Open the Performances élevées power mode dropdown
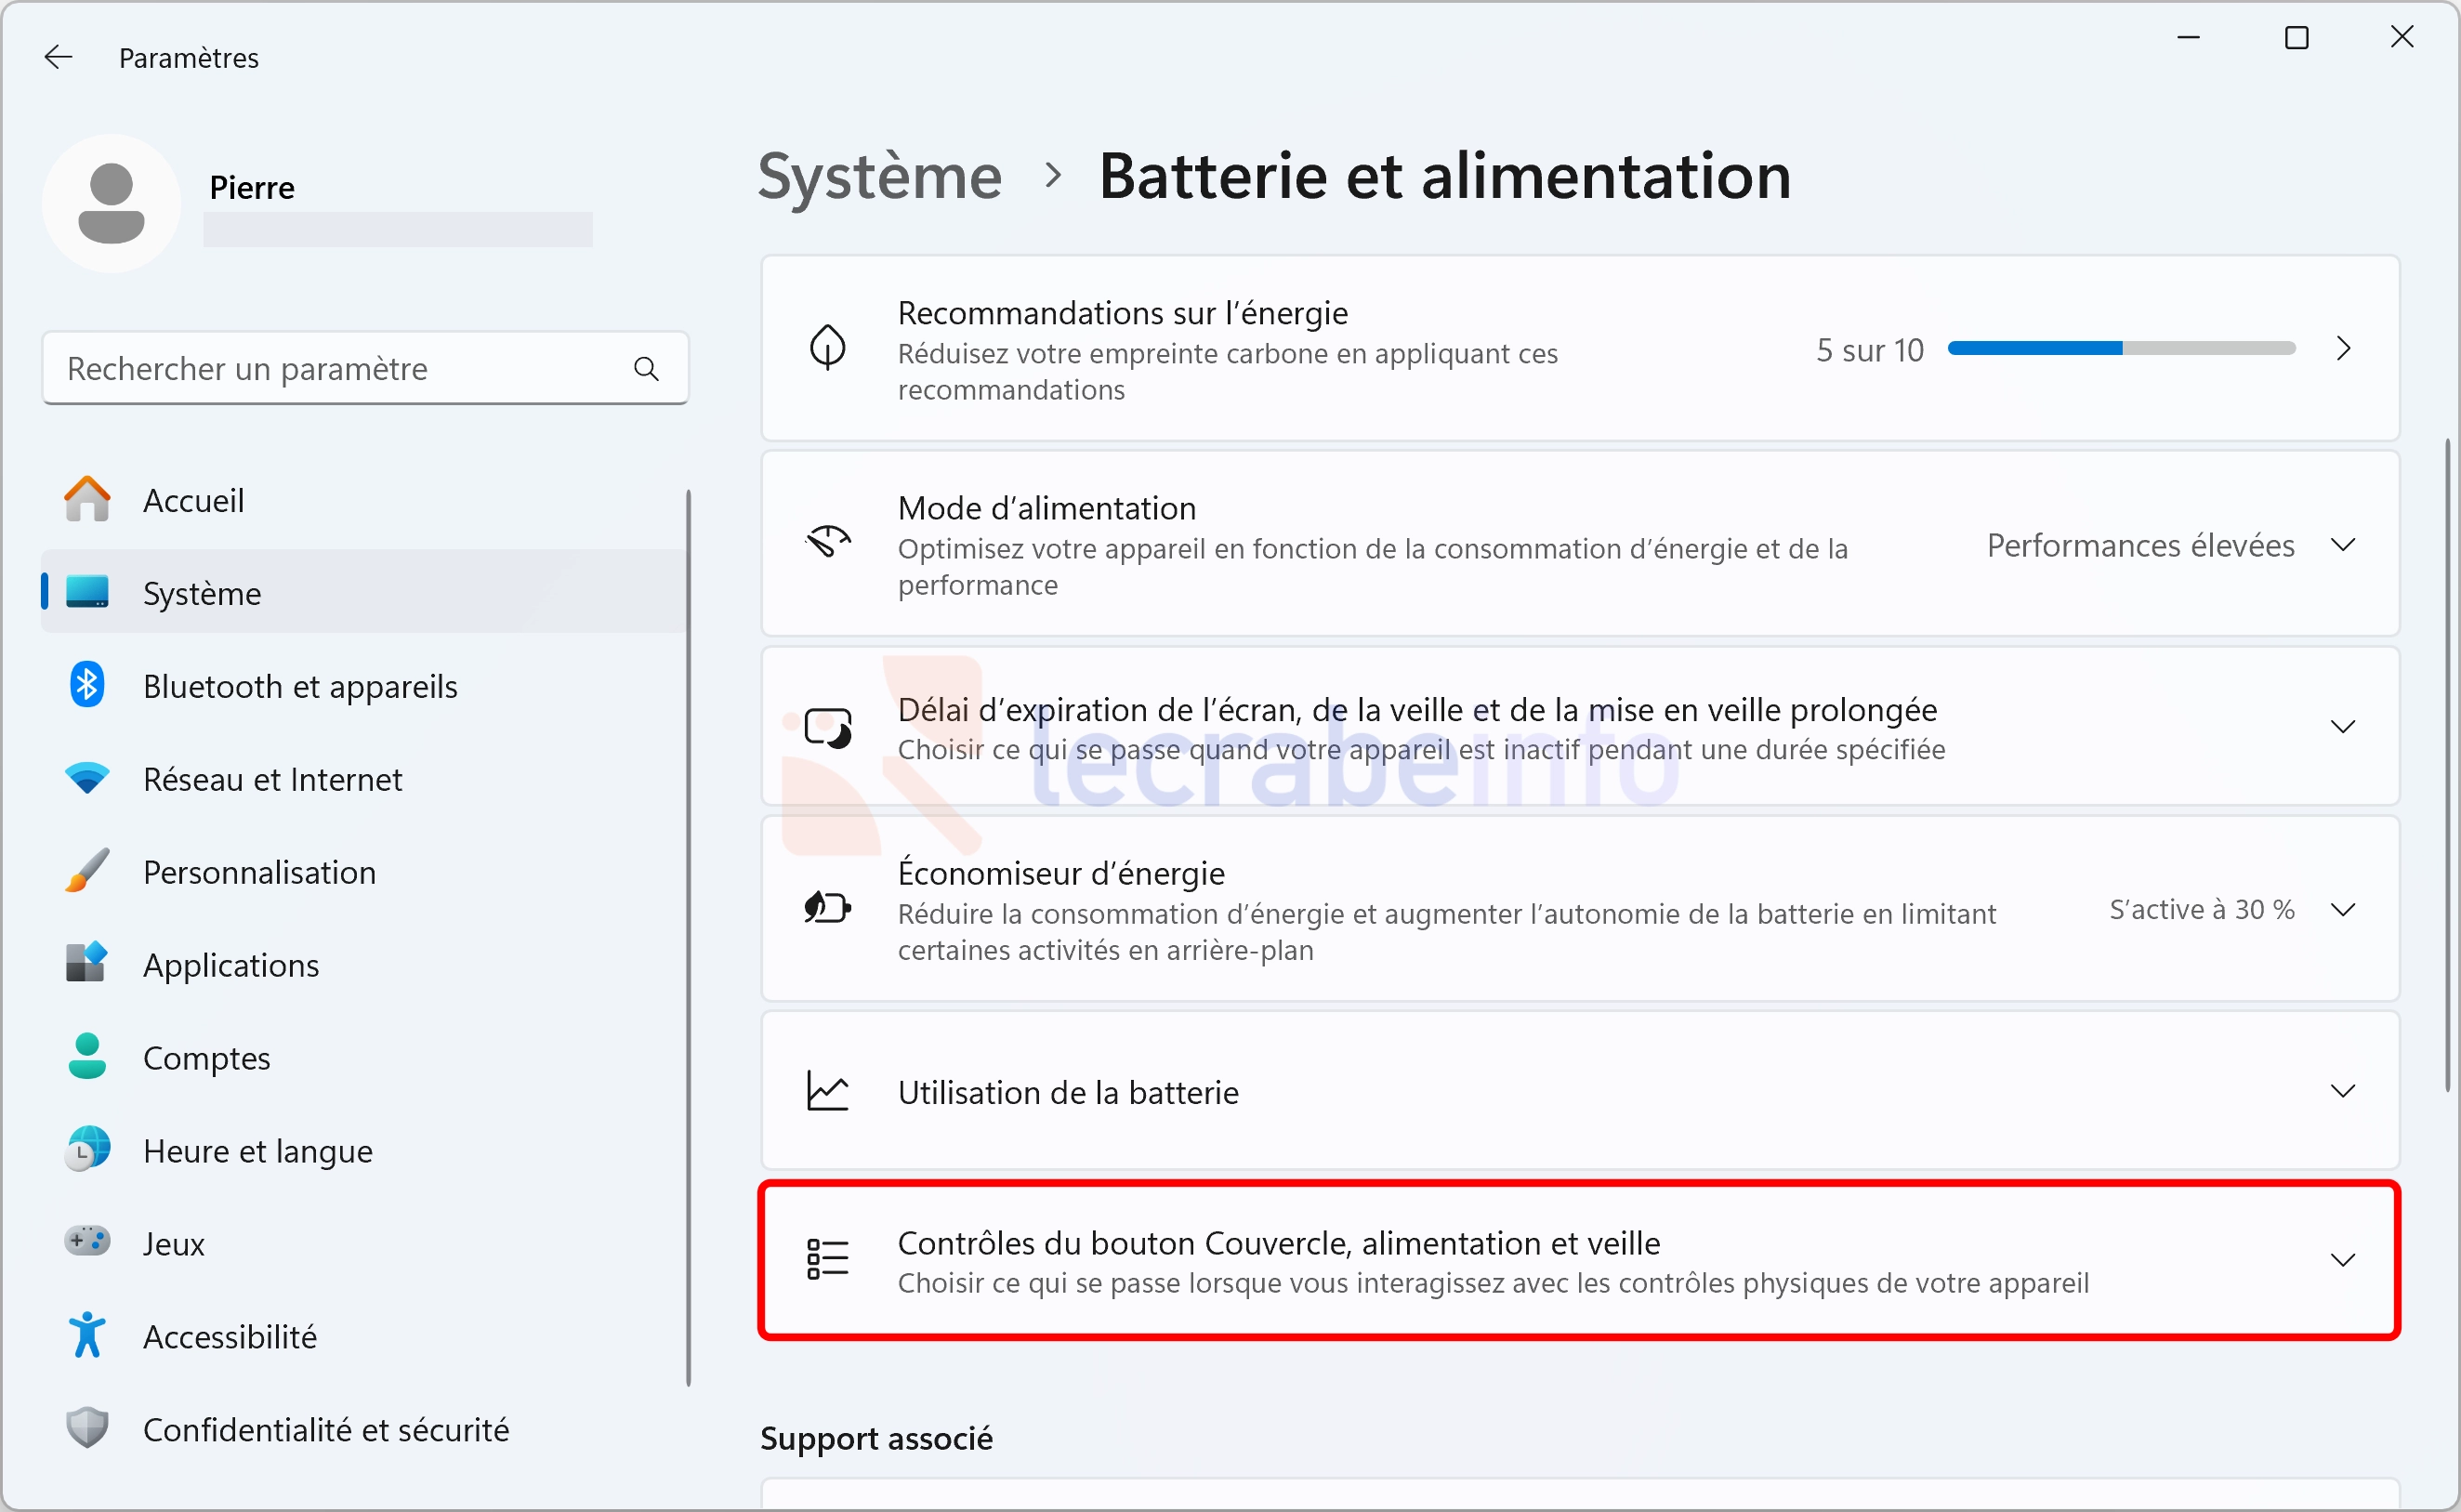Viewport: 2461px width, 1512px height. coord(2170,545)
